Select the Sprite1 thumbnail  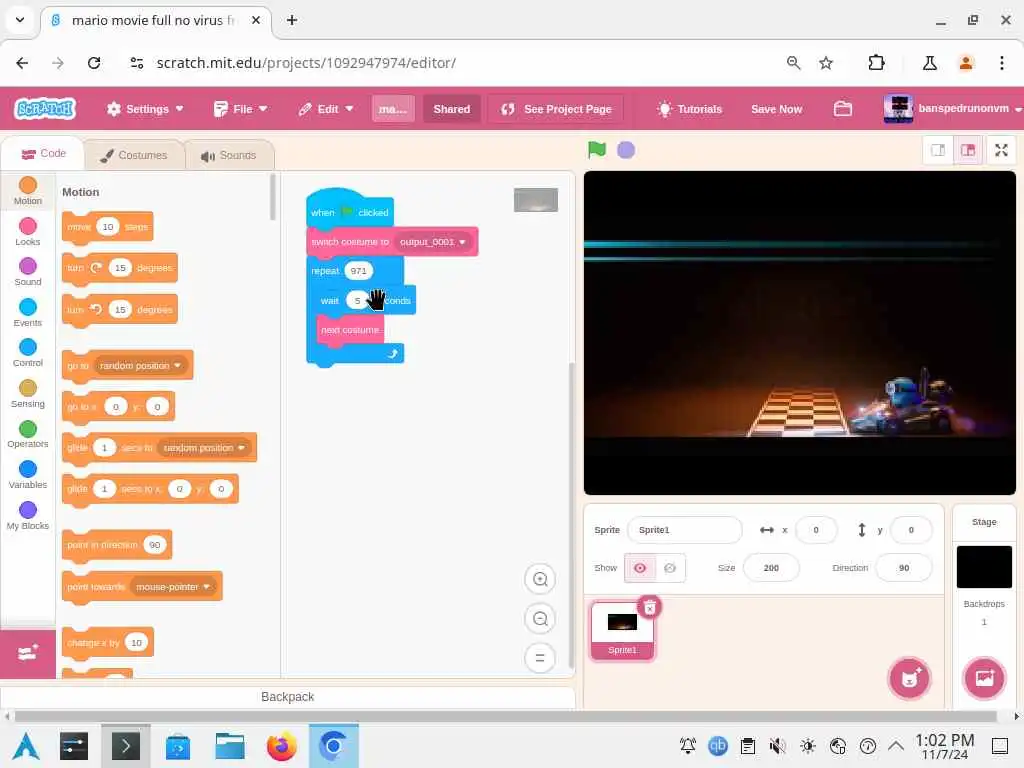click(622, 631)
